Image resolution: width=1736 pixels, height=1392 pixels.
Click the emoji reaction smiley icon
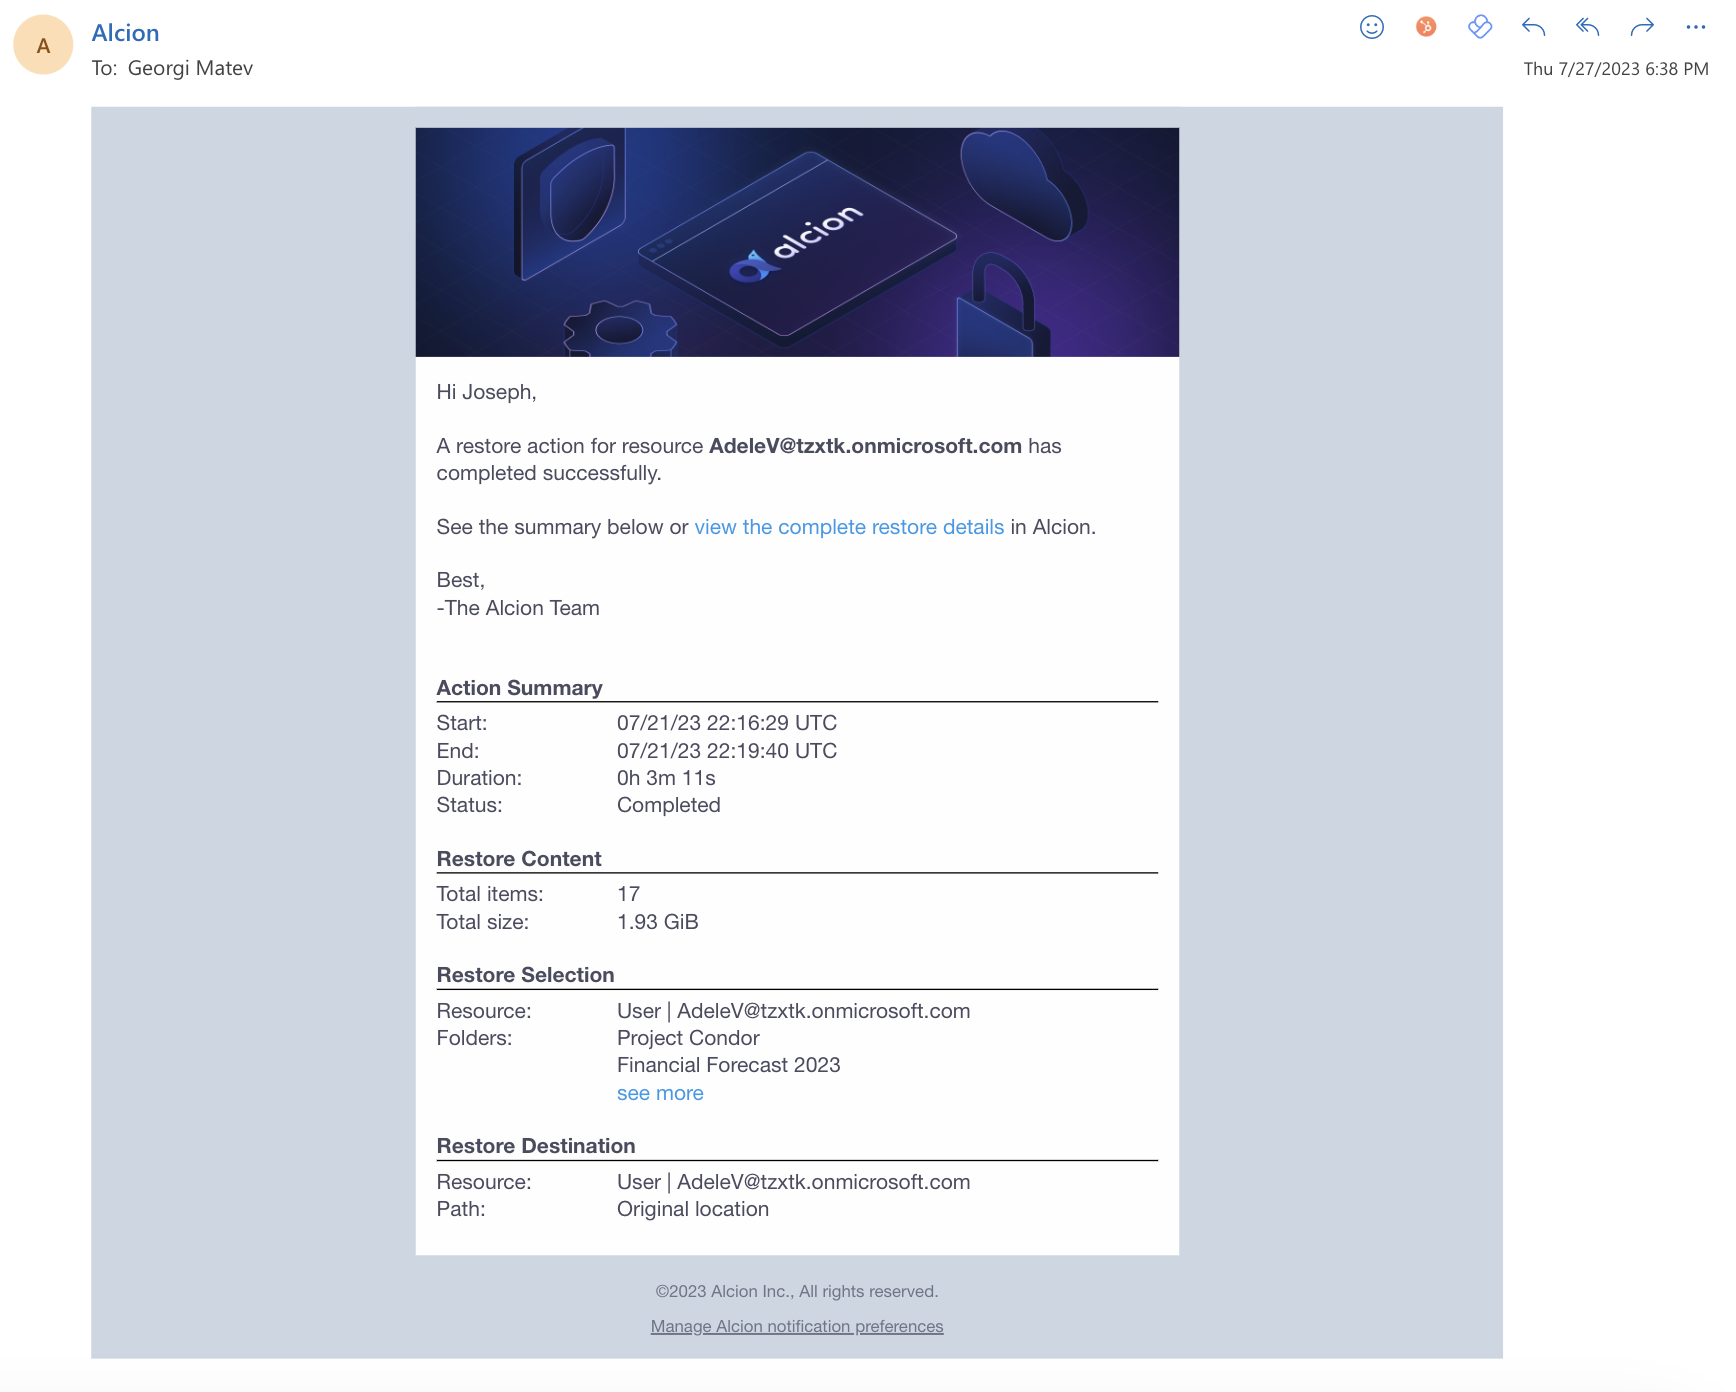pos(1371,27)
